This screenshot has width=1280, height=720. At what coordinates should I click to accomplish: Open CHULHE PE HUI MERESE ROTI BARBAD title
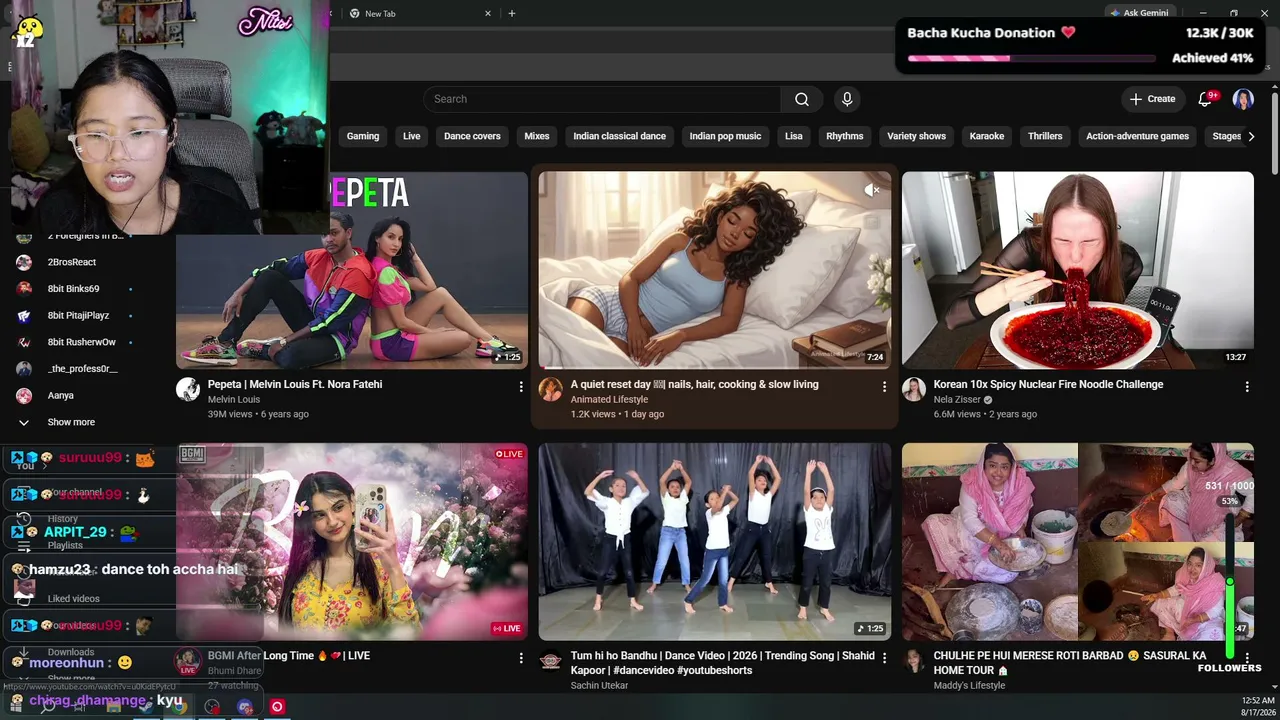(1070, 663)
